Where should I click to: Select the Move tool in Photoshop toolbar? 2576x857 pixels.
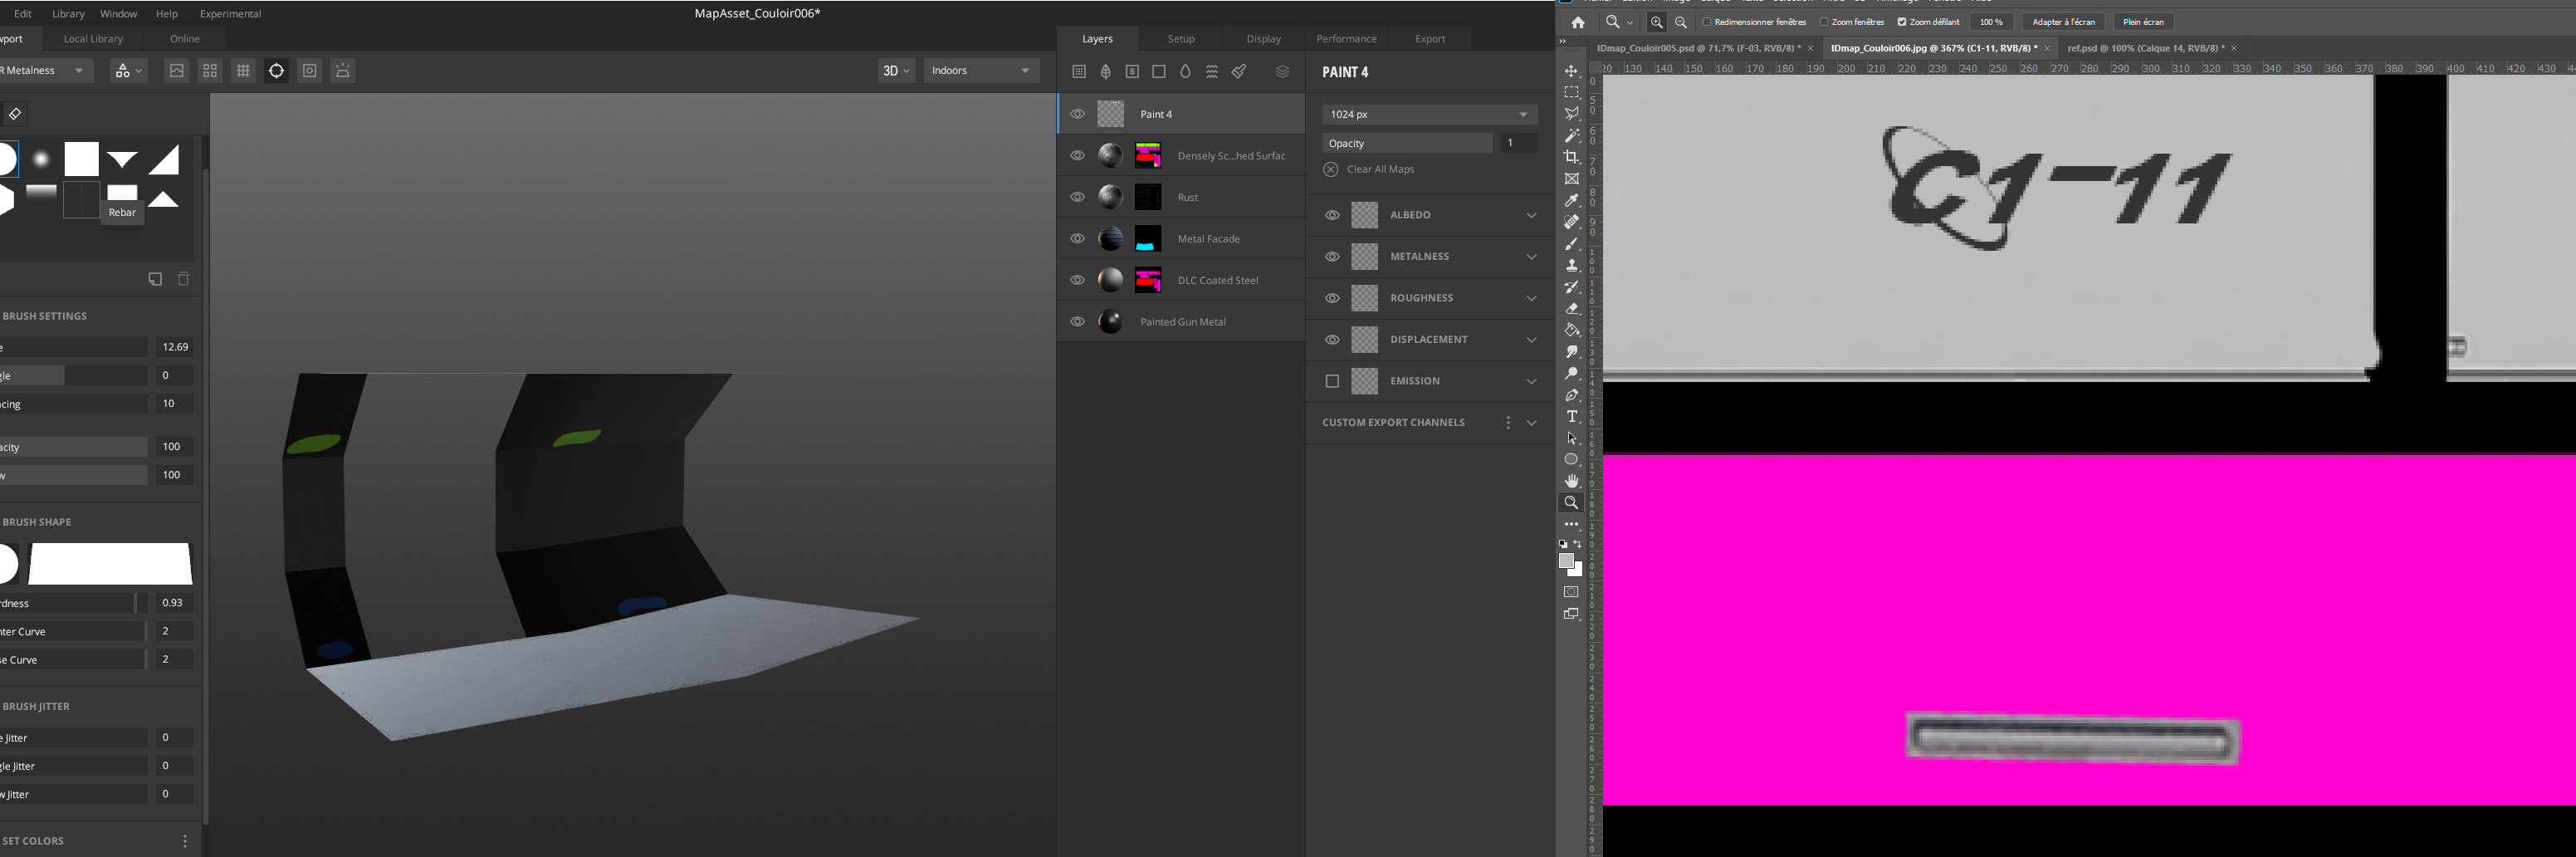[1572, 71]
